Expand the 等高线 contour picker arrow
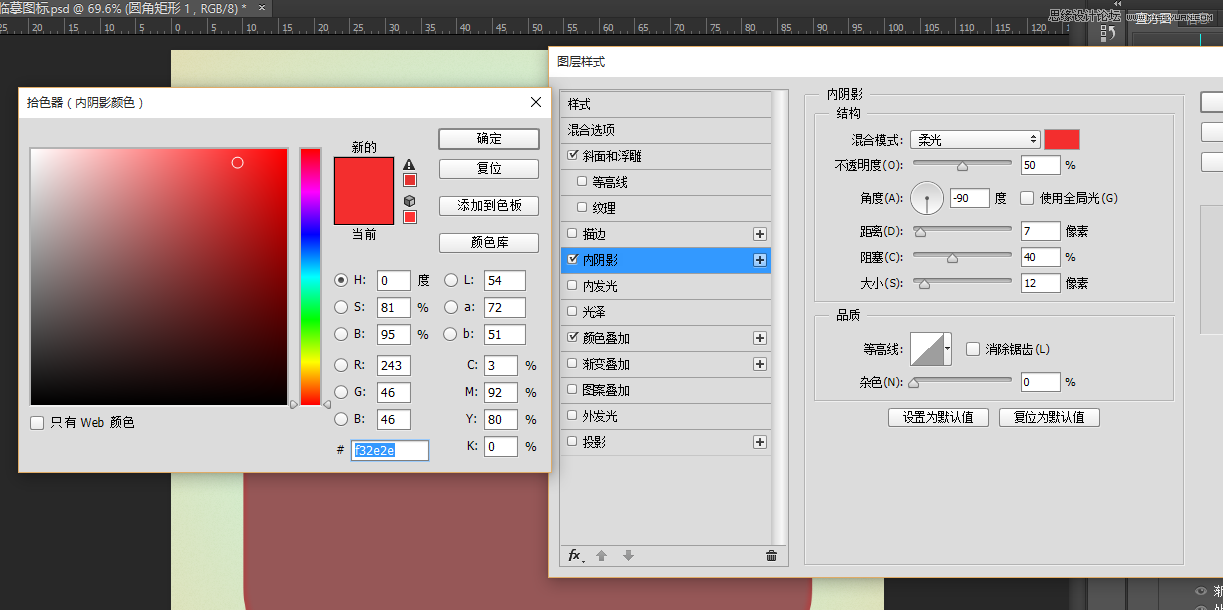Viewport: 1223px width, 610px height. 947,349
